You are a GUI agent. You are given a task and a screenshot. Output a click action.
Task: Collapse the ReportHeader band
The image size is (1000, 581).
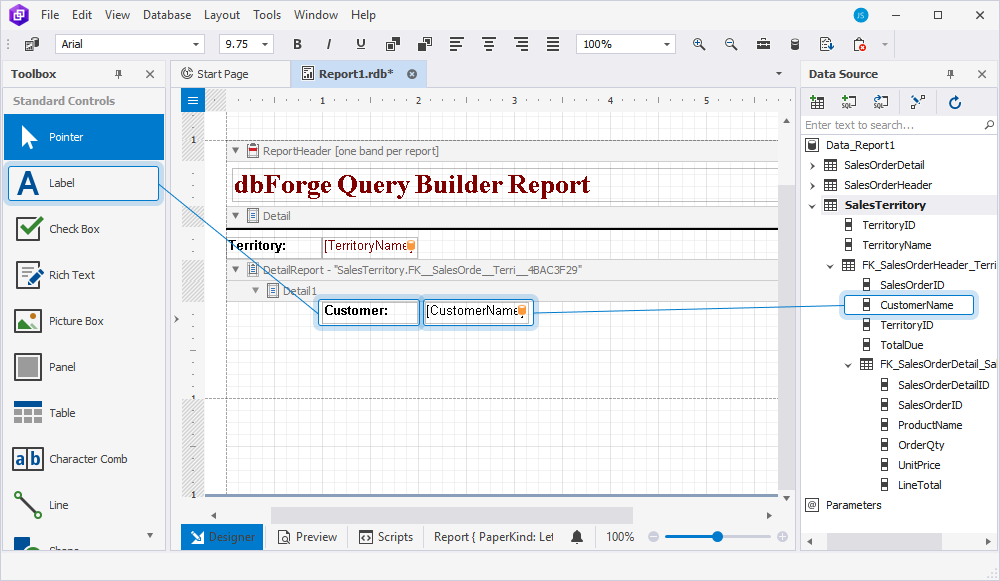pyautogui.click(x=235, y=151)
